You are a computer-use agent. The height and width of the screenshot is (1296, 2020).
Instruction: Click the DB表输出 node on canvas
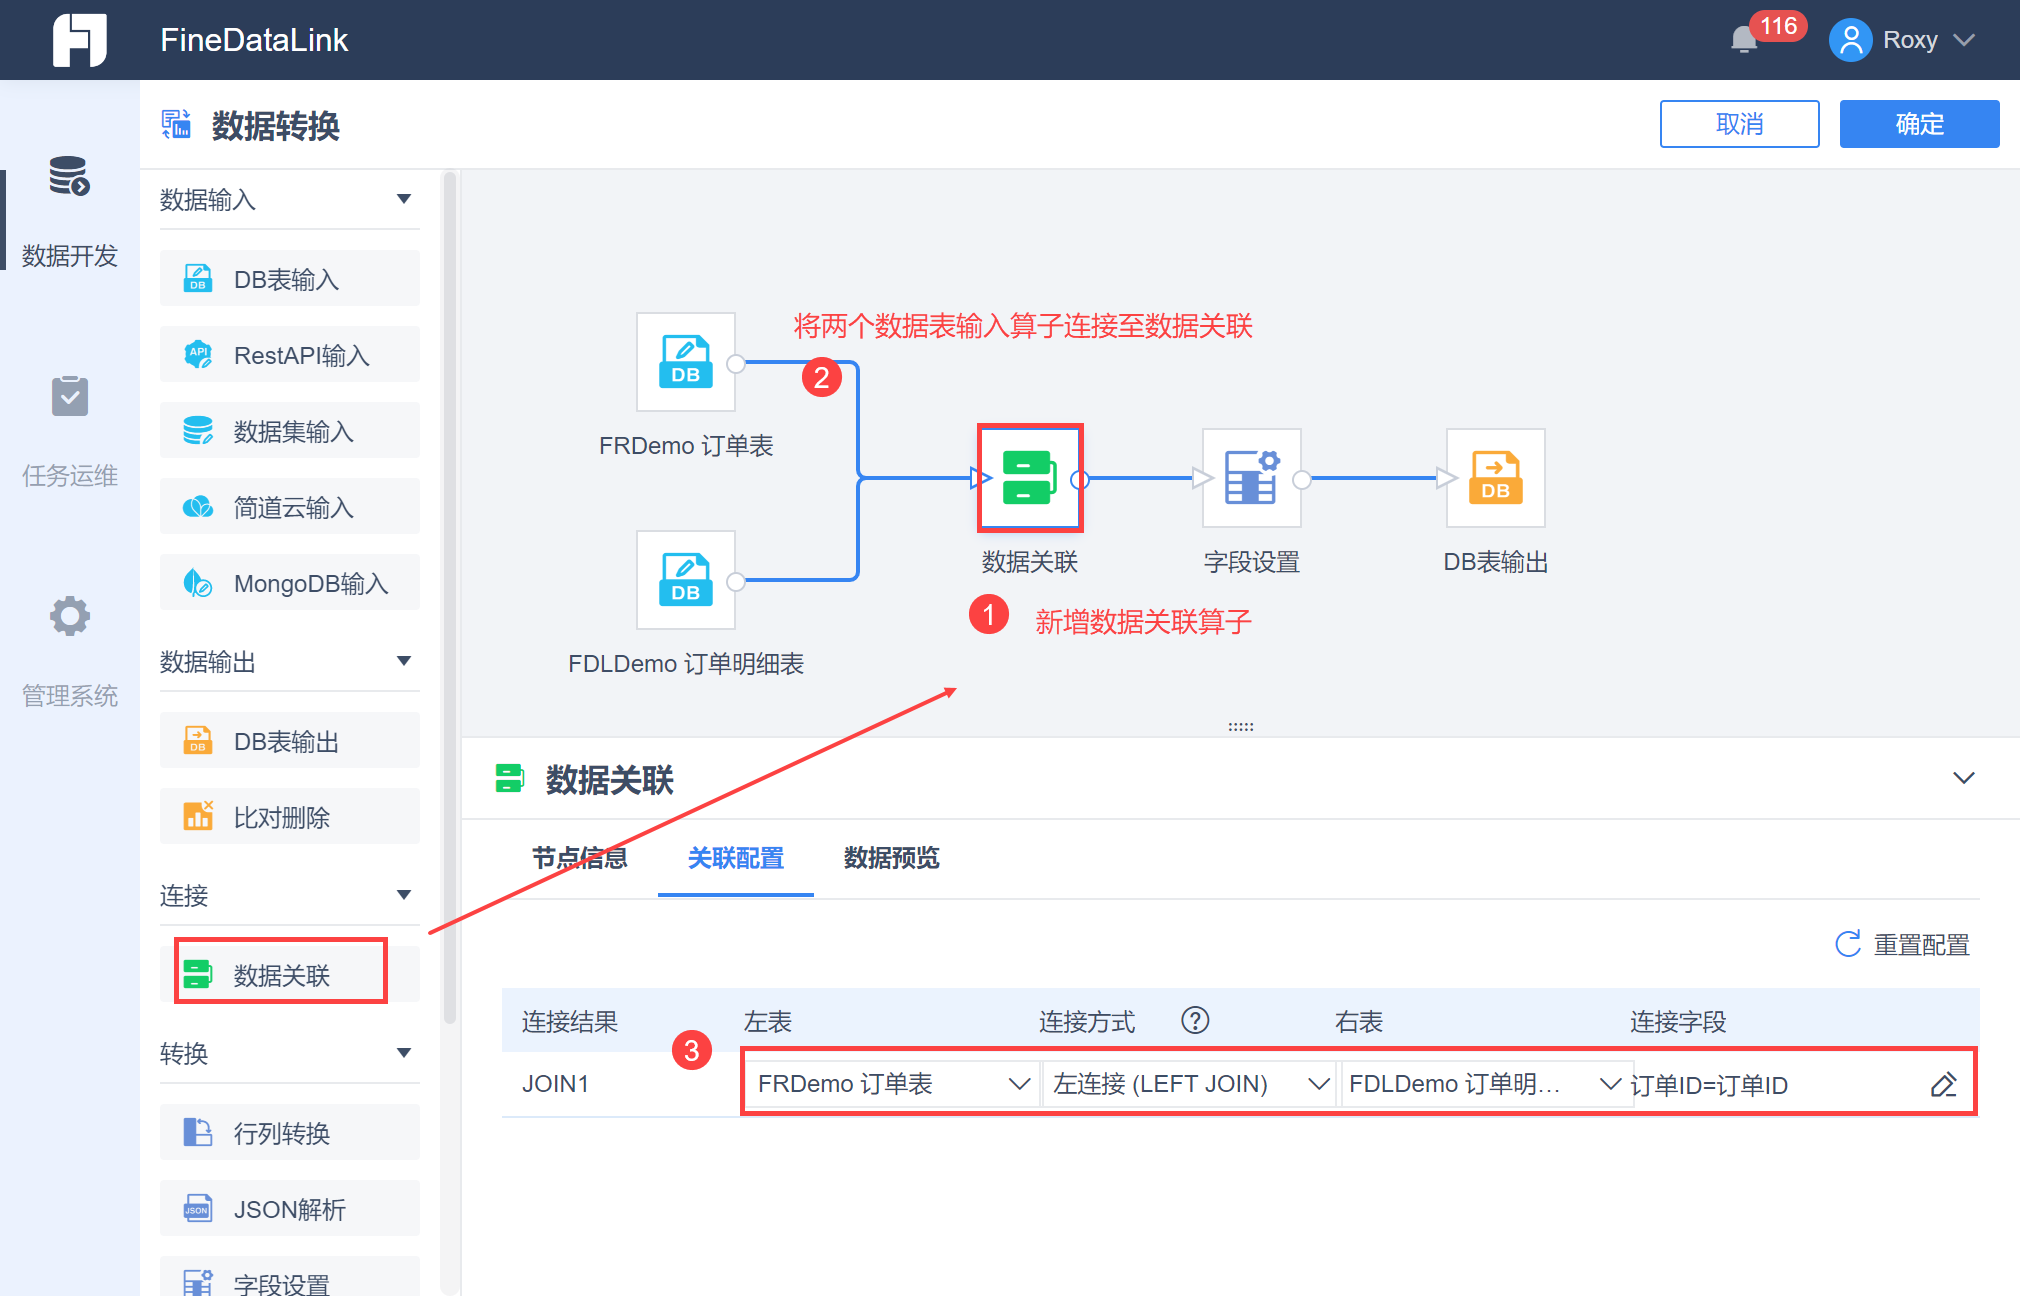(1495, 478)
